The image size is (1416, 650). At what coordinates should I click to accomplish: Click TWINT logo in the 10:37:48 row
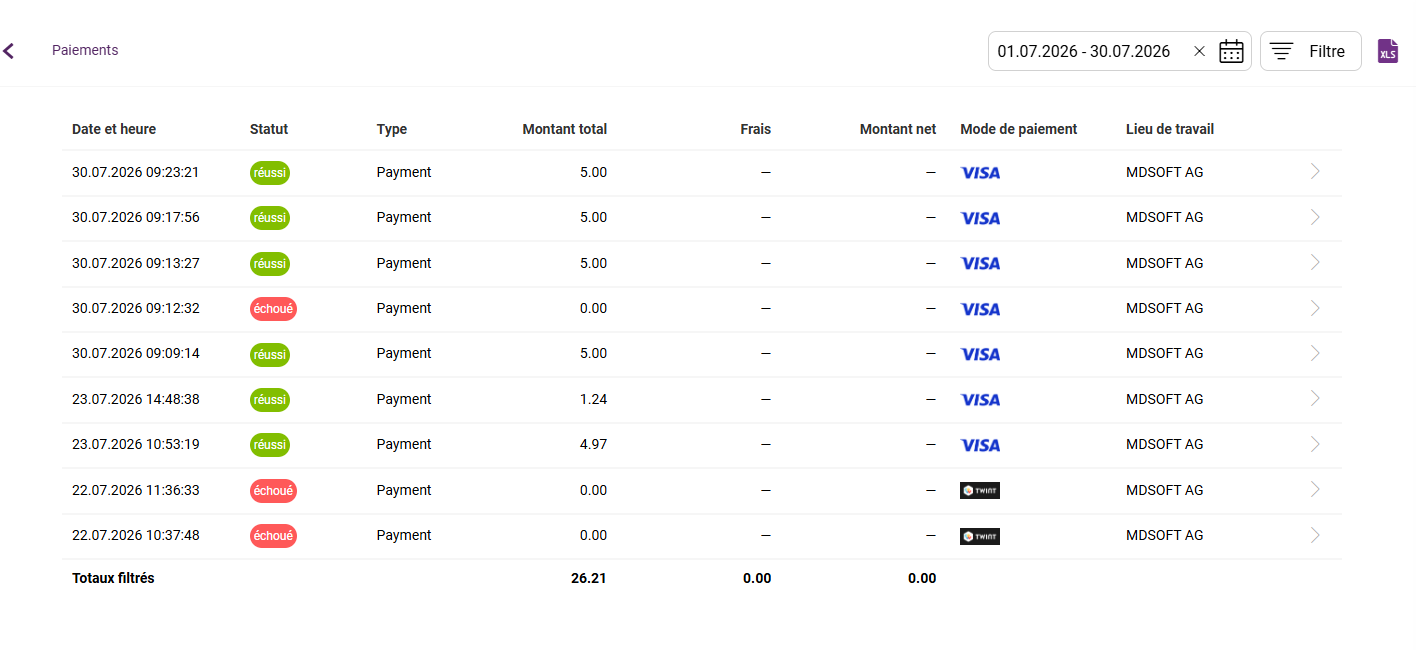point(980,536)
